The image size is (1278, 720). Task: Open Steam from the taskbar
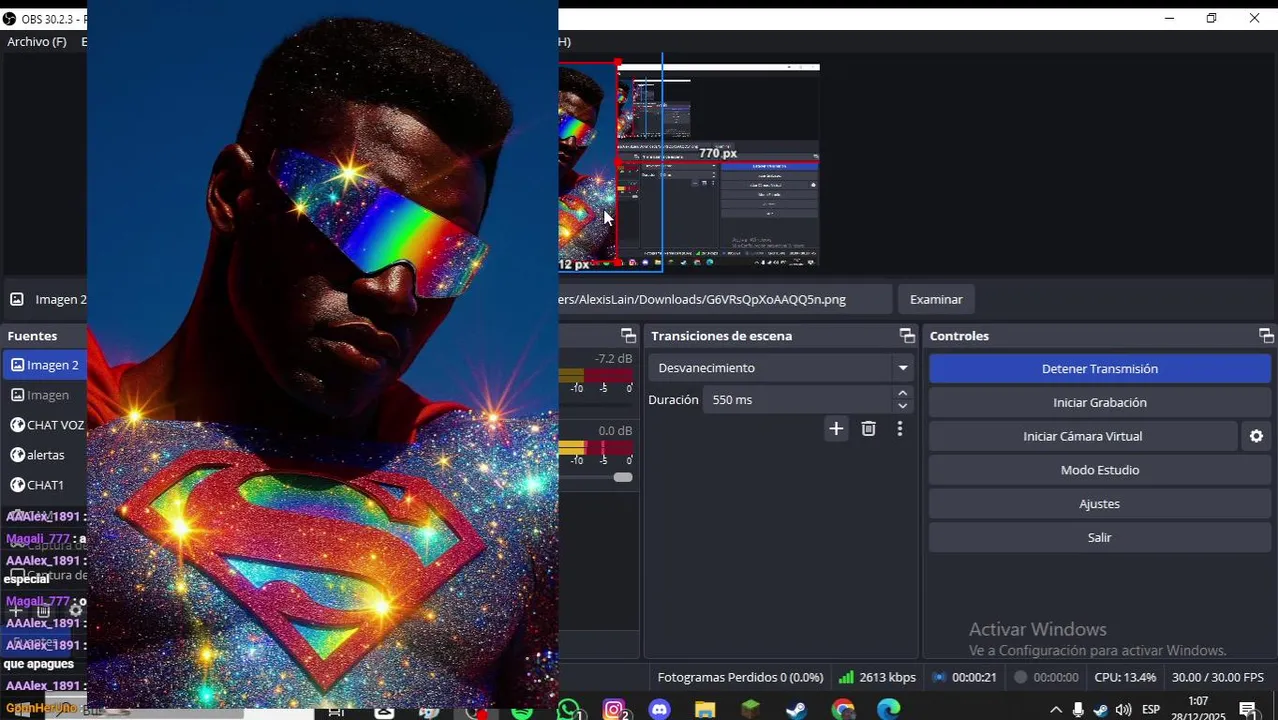tap(797, 710)
